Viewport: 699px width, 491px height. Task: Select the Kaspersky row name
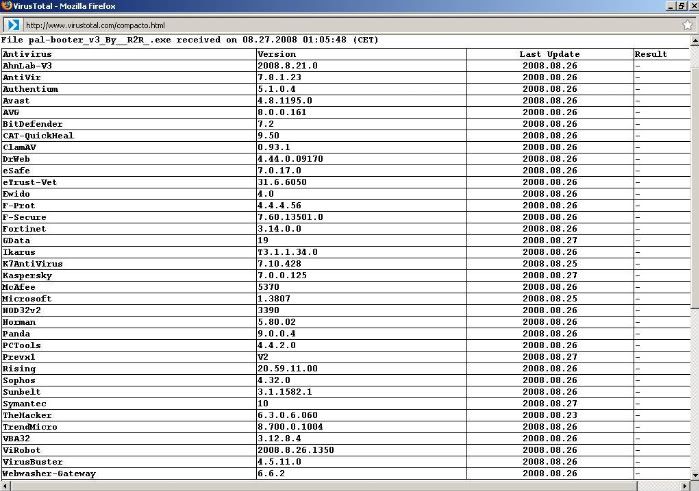coord(27,275)
